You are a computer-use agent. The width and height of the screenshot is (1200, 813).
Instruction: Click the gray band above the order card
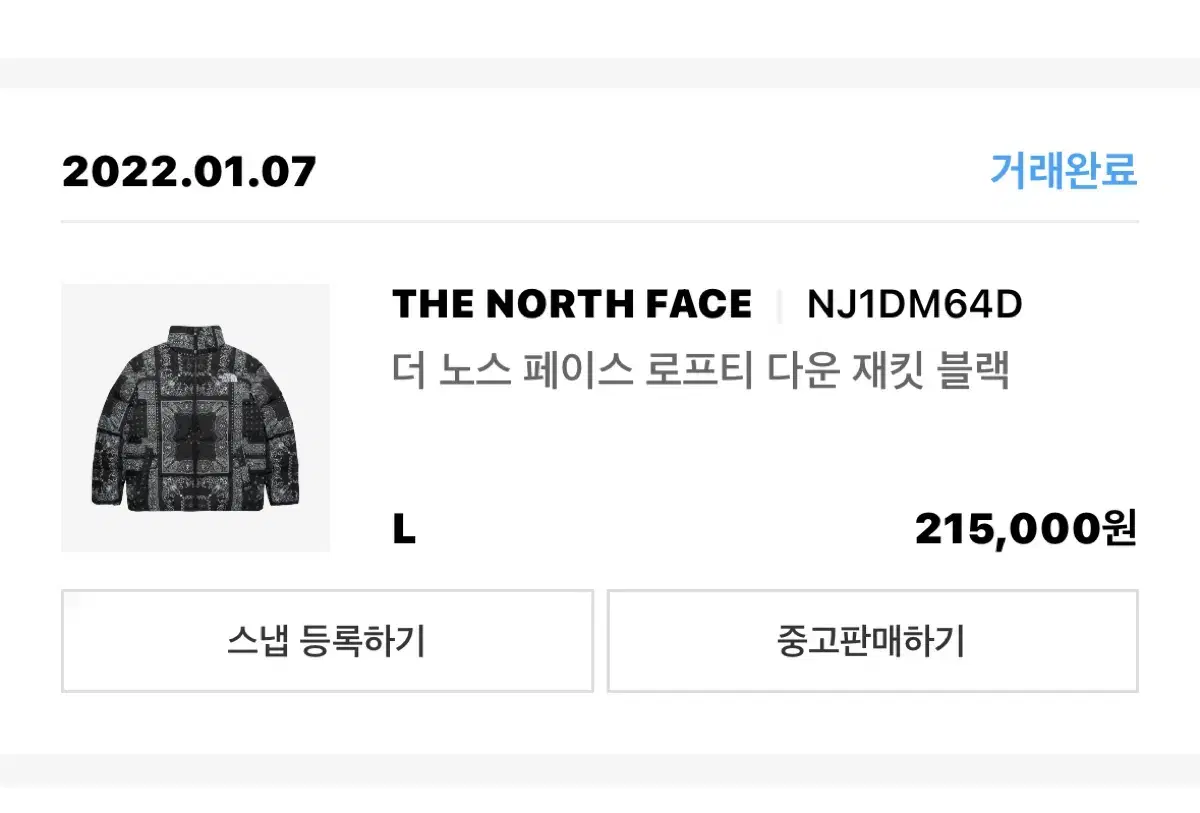[x=600, y=72]
